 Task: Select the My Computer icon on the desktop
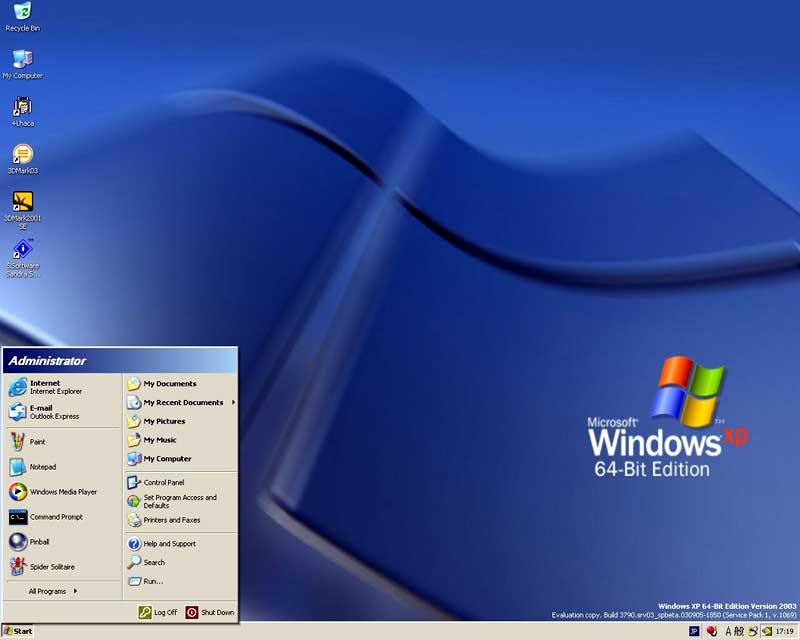click(22, 64)
